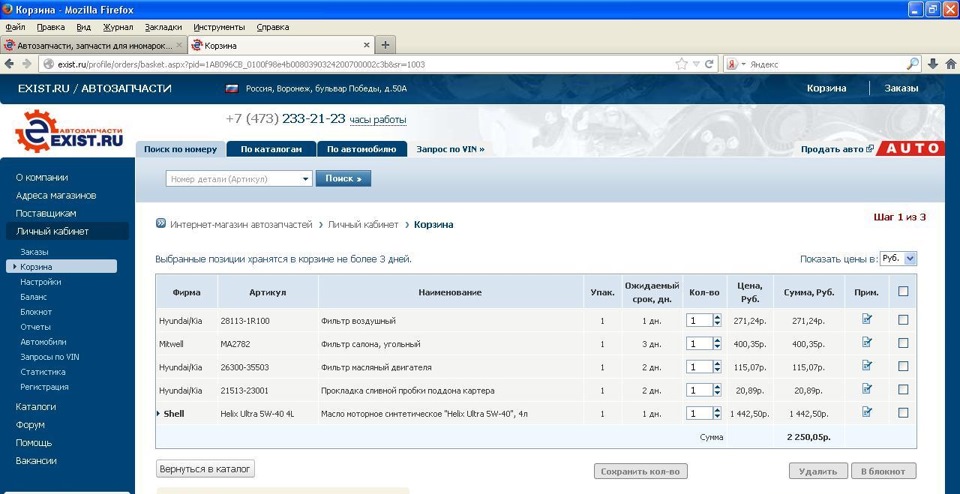Viewport: 960px width, 494px height.
Task: Open the Журнал menu
Action: (x=118, y=27)
